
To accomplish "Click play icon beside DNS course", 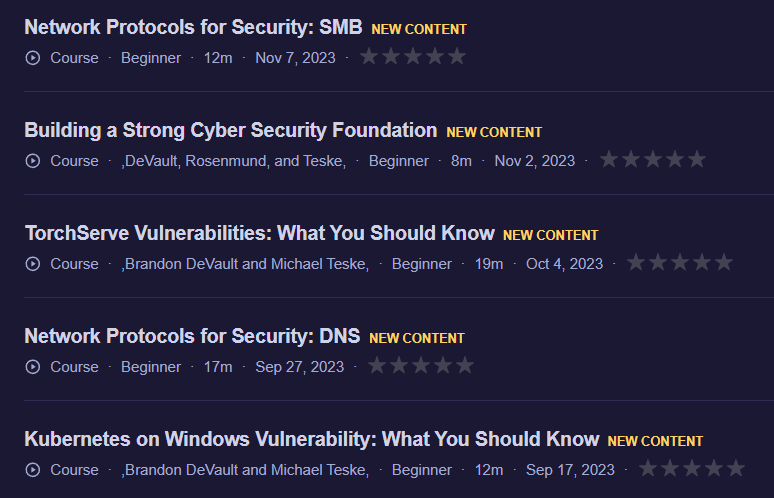I will coord(33,367).
